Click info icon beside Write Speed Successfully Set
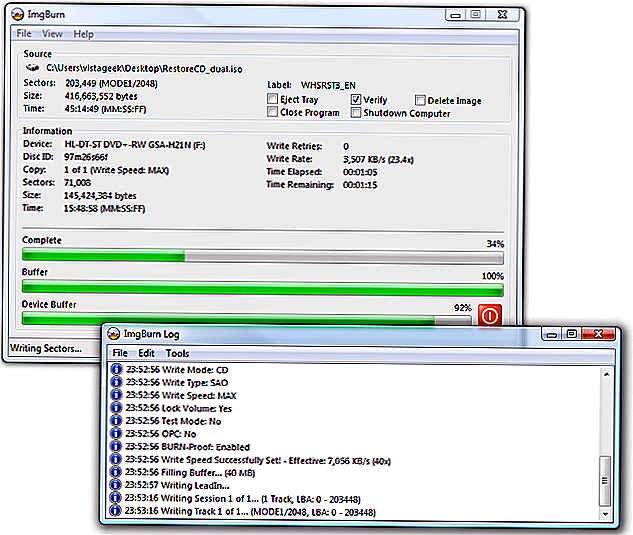The height and width of the screenshot is (535, 633). pyautogui.click(x=116, y=459)
